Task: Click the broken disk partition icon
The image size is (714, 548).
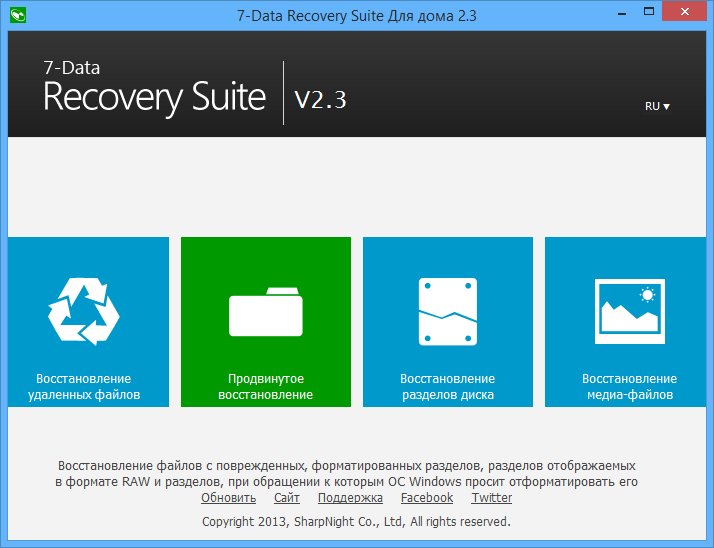Action: [x=448, y=312]
